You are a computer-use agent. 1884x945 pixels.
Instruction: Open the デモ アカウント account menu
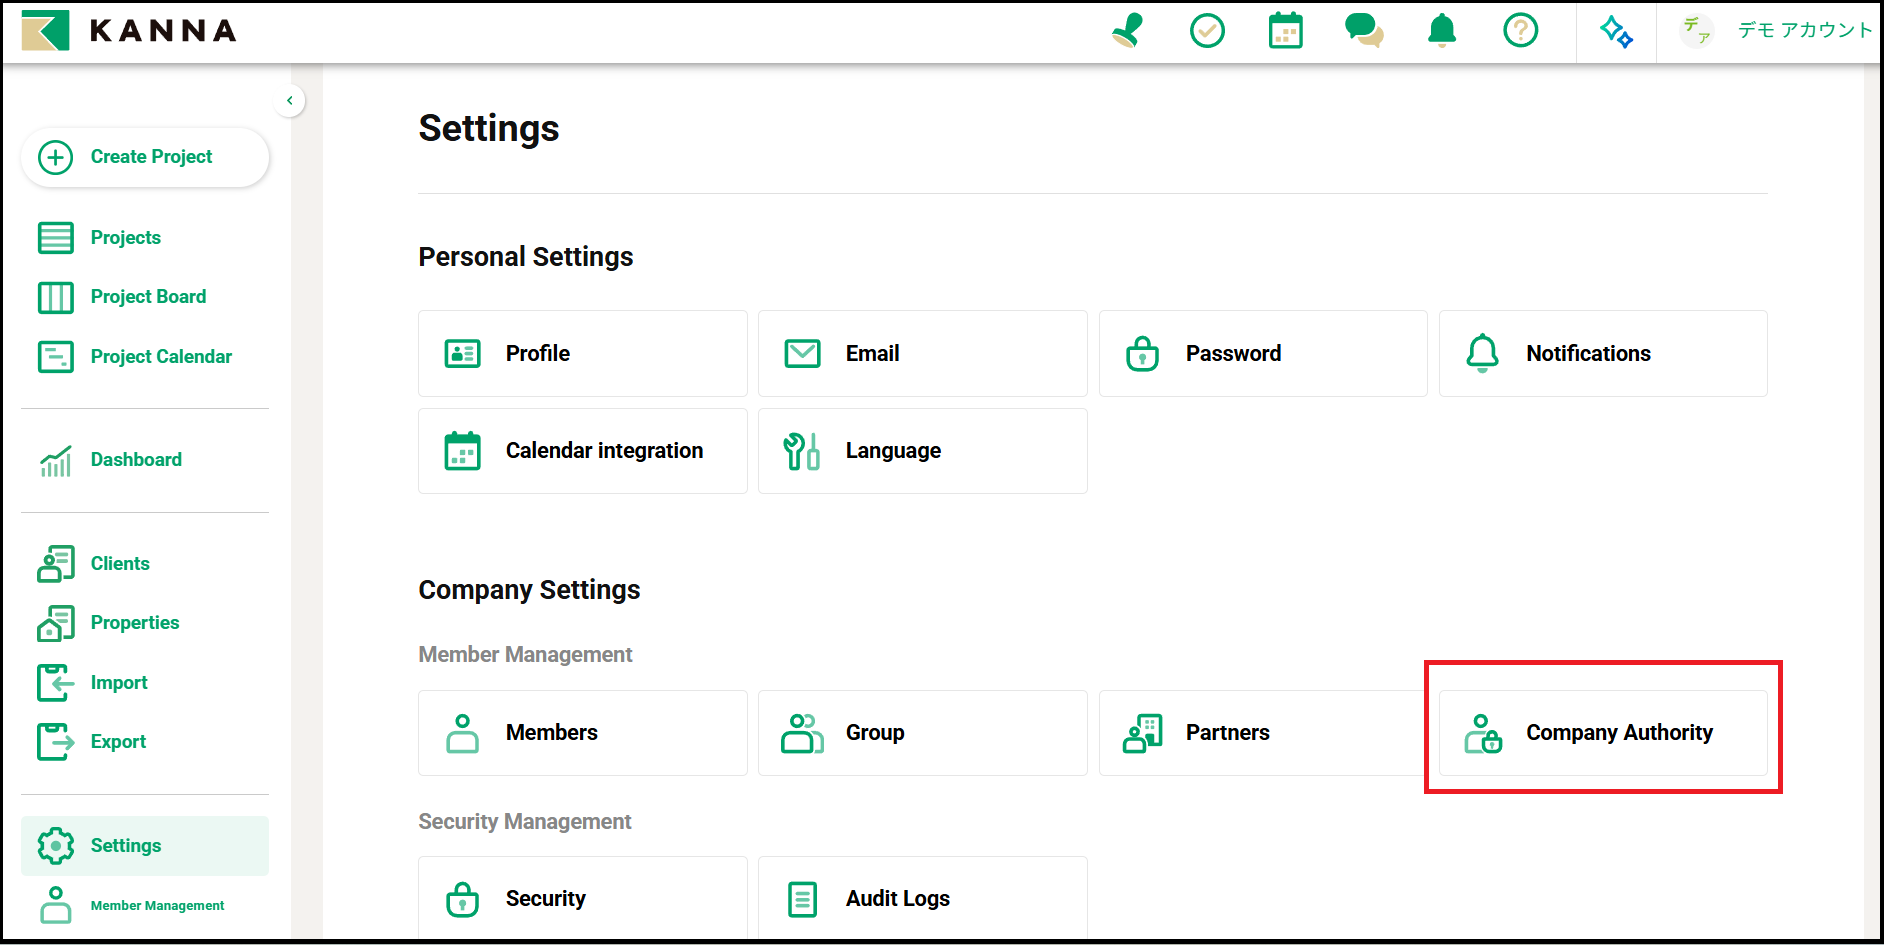tap(1777, 31)
